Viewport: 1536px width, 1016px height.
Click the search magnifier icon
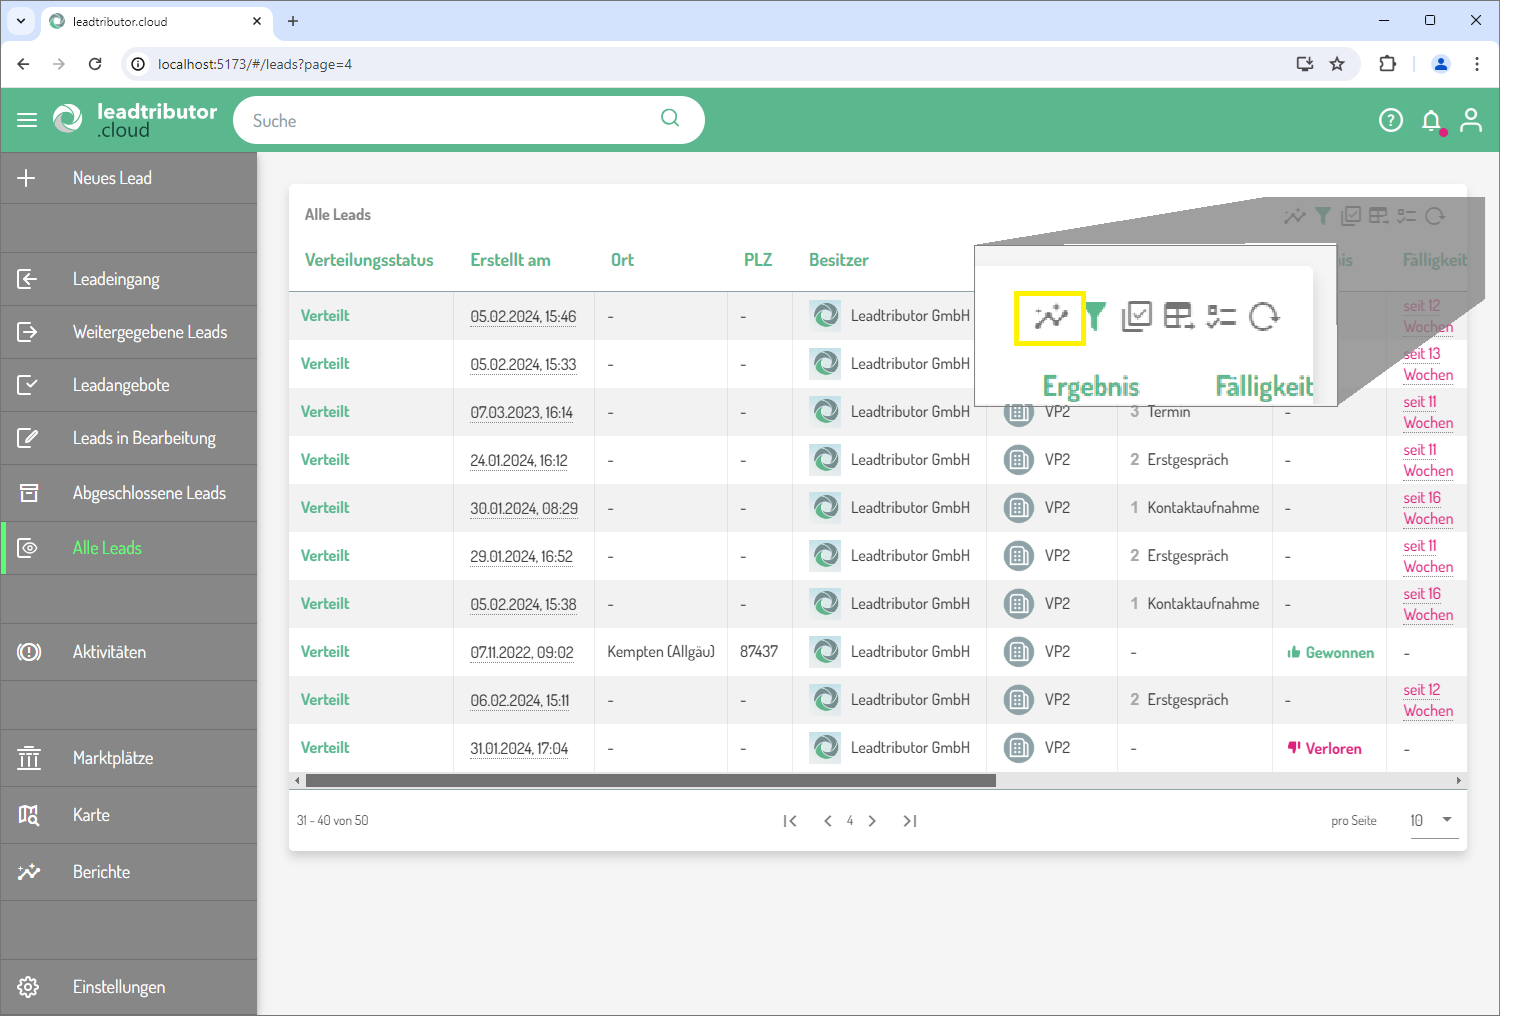click(x=670, y=118)
